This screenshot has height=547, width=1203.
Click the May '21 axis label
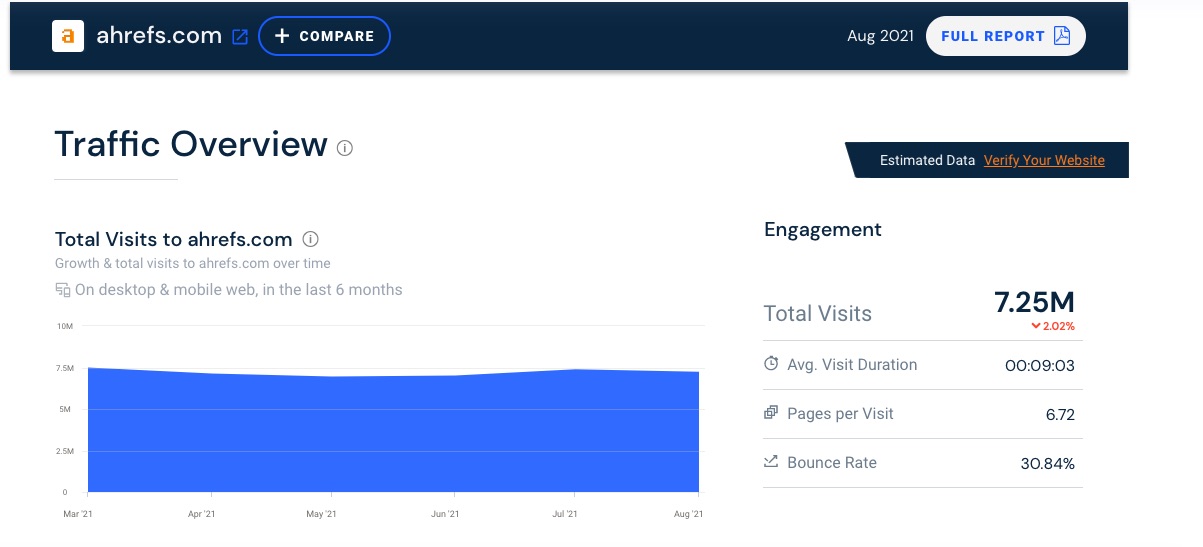(x=322, y=514)
